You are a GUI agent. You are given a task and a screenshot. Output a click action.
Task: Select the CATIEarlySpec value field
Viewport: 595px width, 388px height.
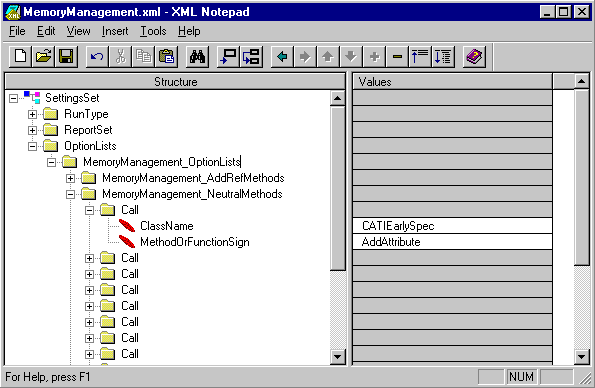[x=452, y=226]
